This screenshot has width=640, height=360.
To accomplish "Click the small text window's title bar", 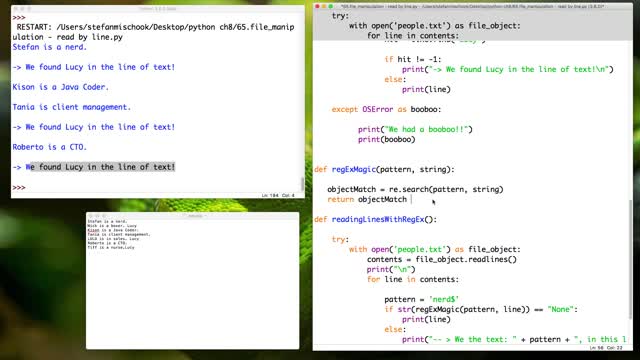I will tap(192, 215).
